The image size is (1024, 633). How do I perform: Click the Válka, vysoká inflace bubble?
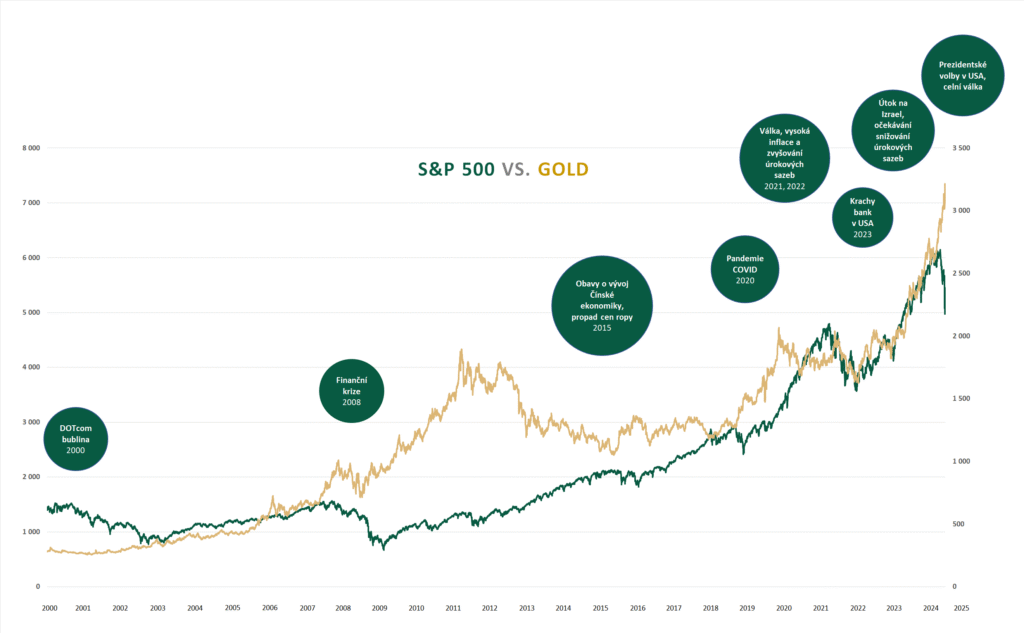tap(785, 158)
